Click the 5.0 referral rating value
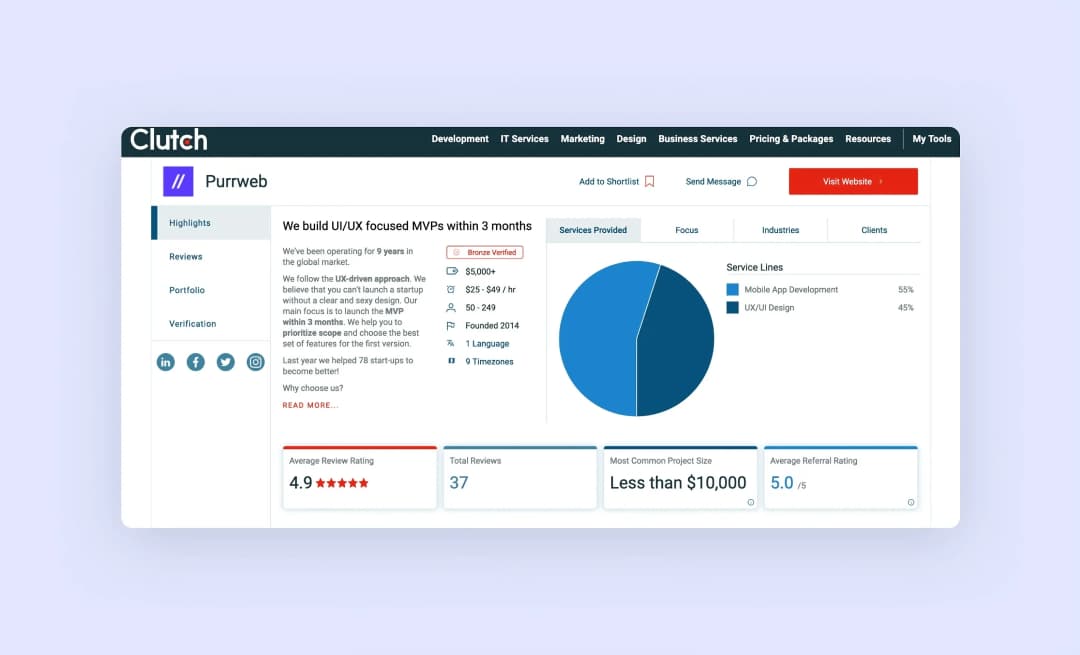 tap(782, 483)
